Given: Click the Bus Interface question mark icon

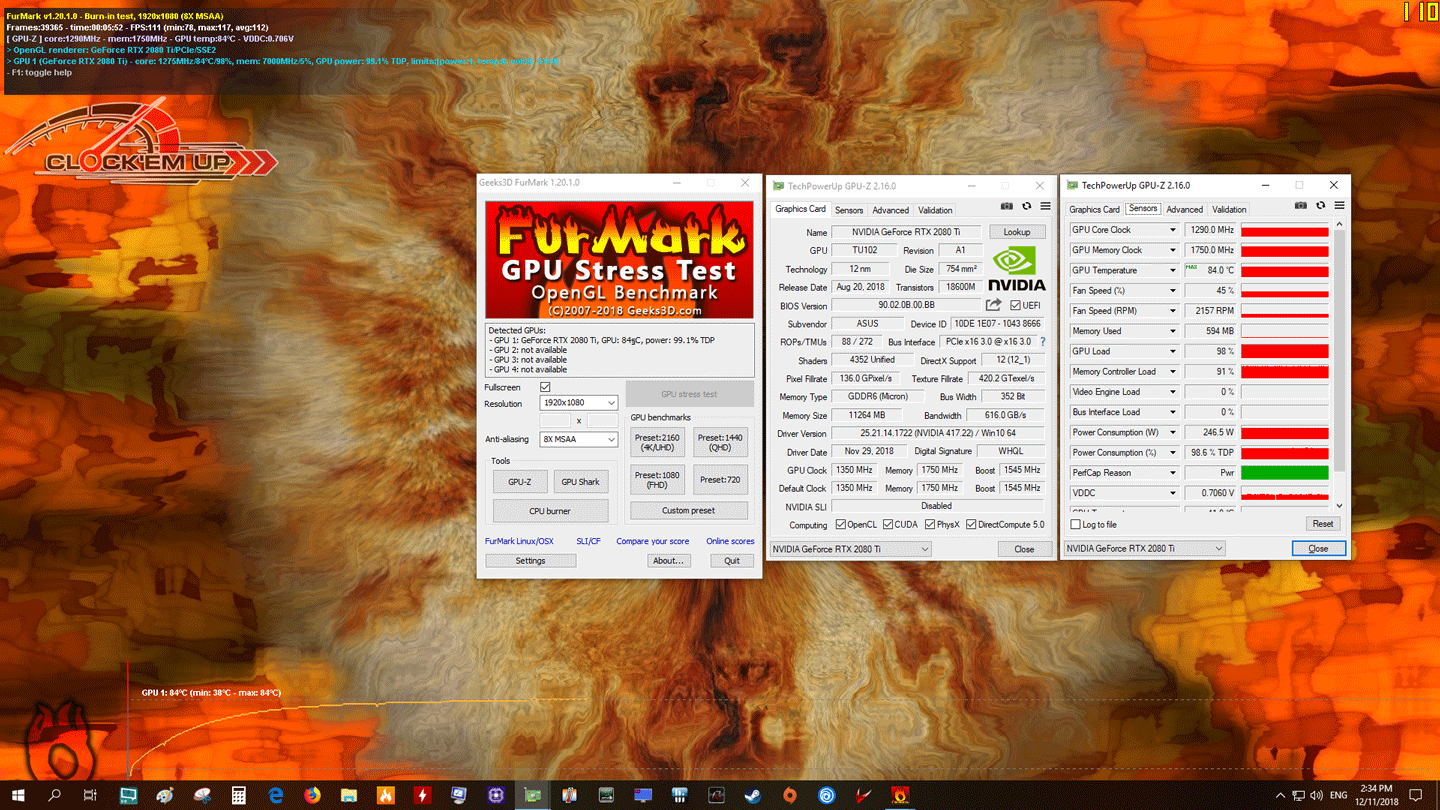Looking at the screenshot, I should tap(1043, 342).
